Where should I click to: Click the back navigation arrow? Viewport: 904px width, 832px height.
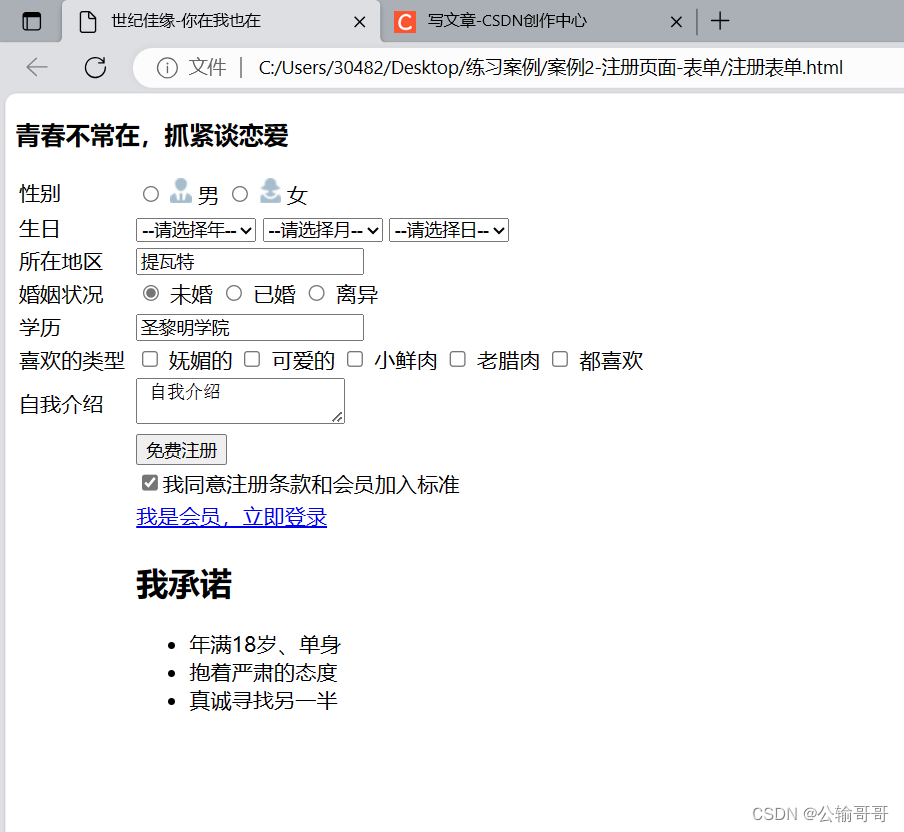[36, 67]
